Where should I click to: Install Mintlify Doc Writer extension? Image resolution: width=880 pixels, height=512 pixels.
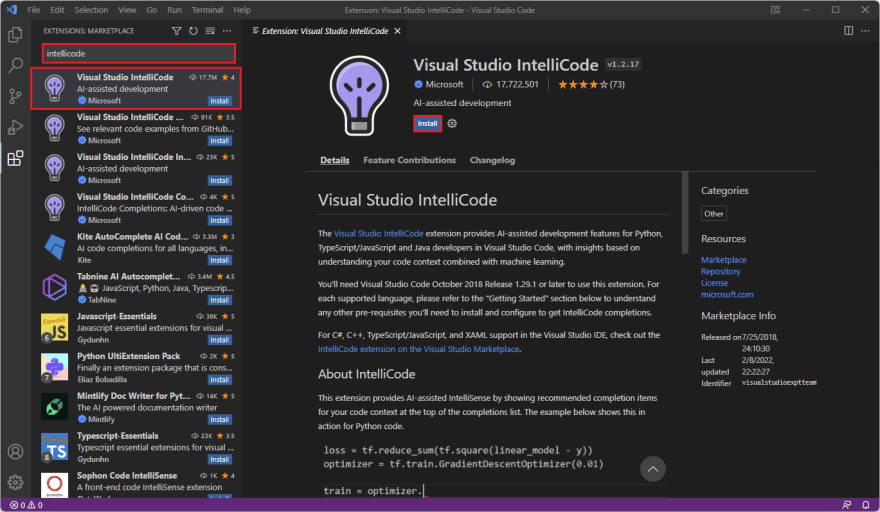(219, 420)
